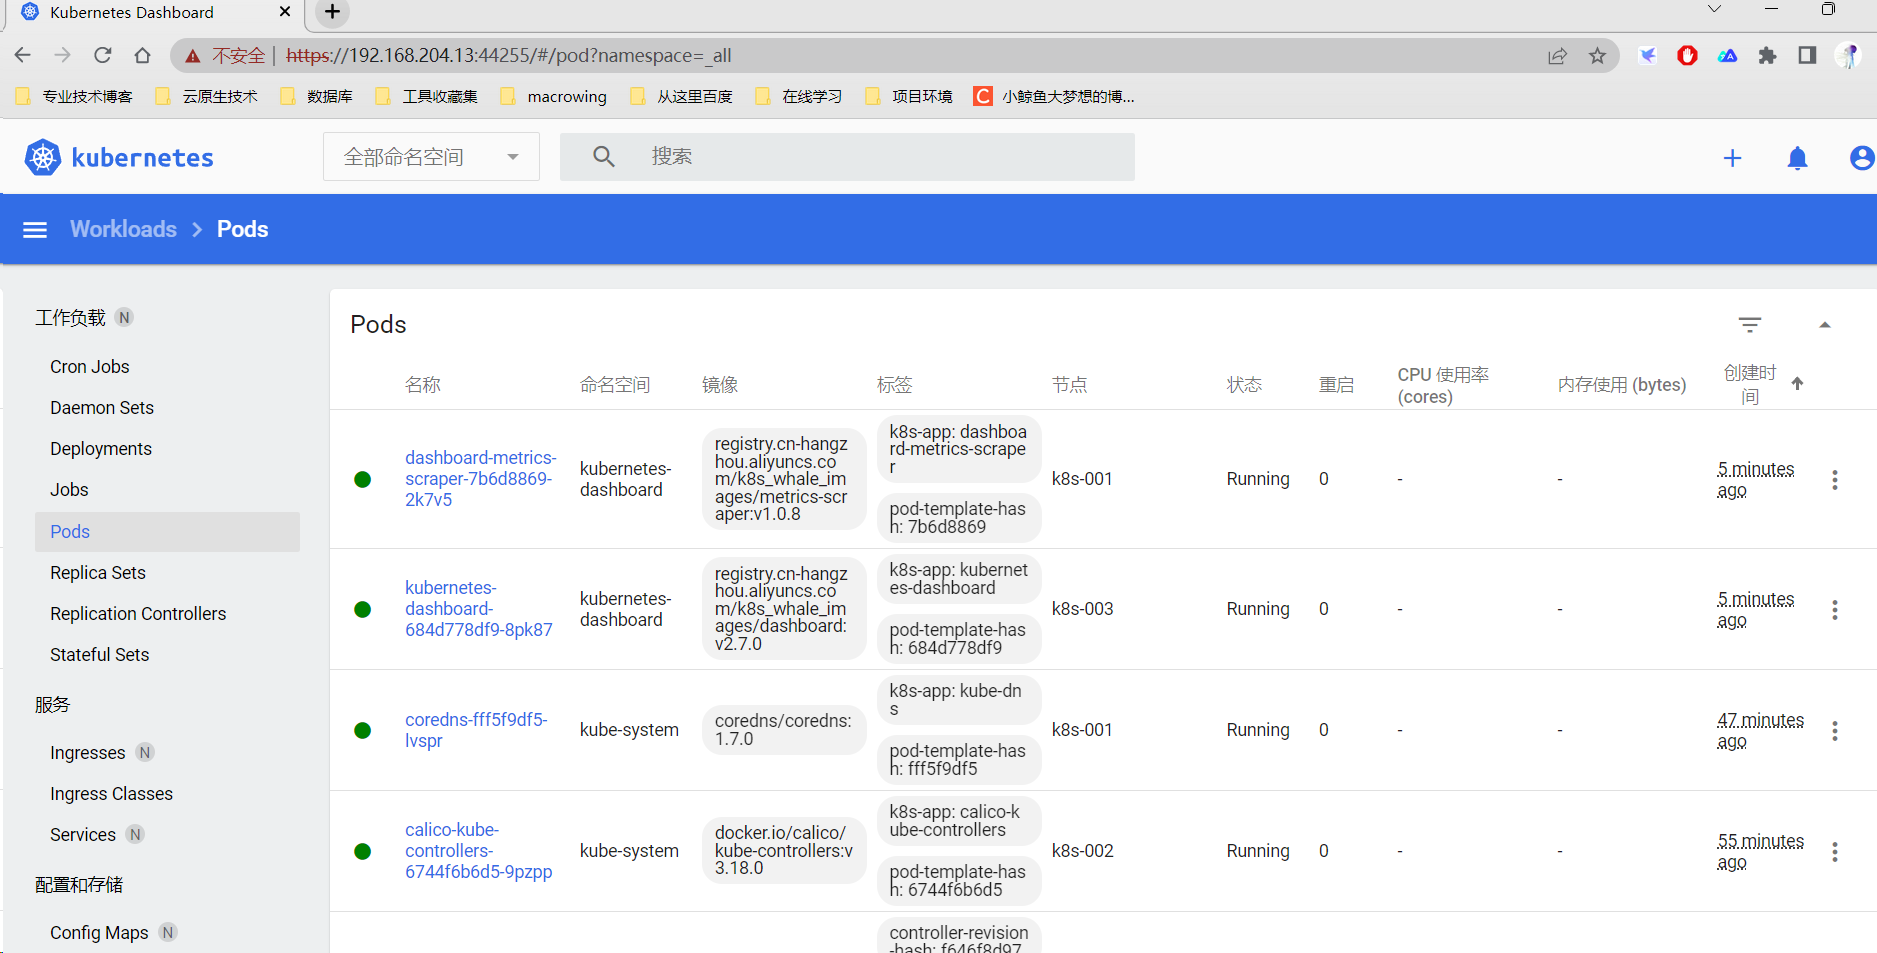The width and height of the screenshot is (1877, 953).
Task: Go to the browser home page icon
Action: (143, 55)
